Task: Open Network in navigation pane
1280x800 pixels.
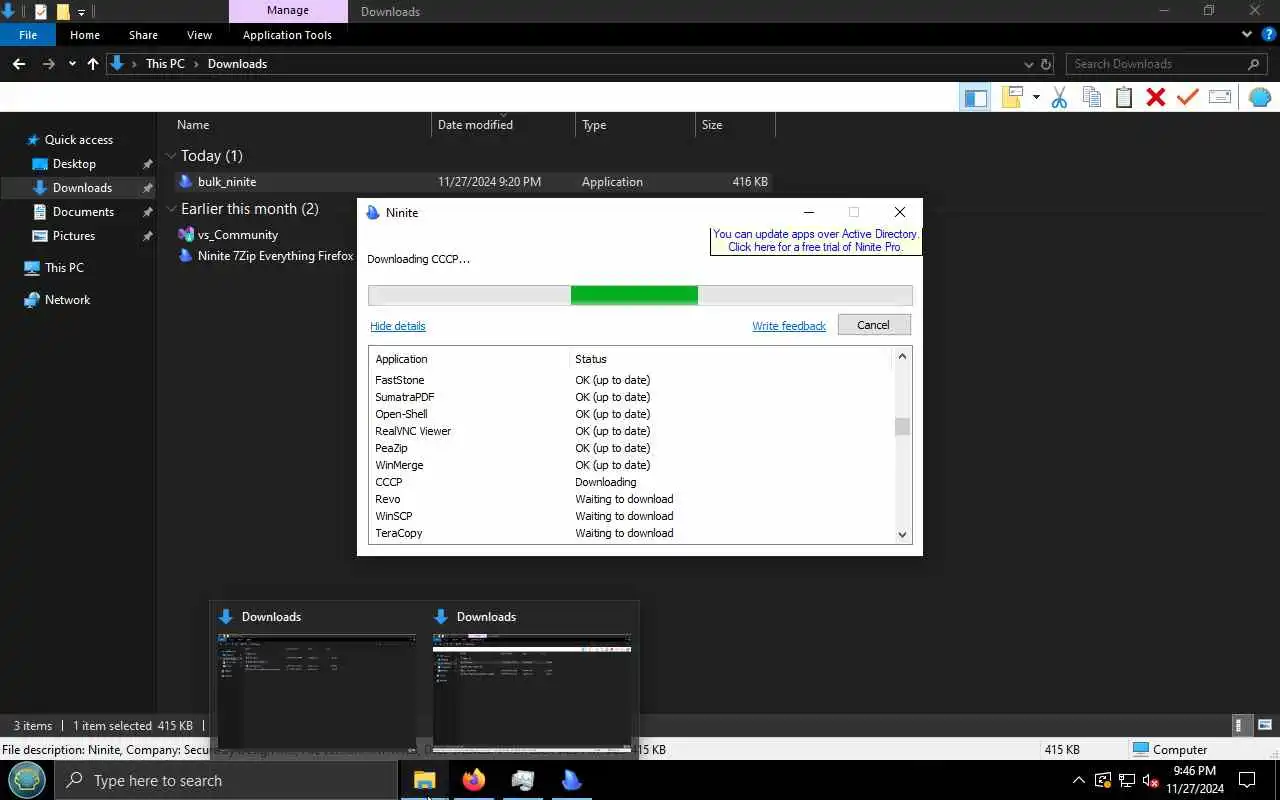Action: point(67,300)
